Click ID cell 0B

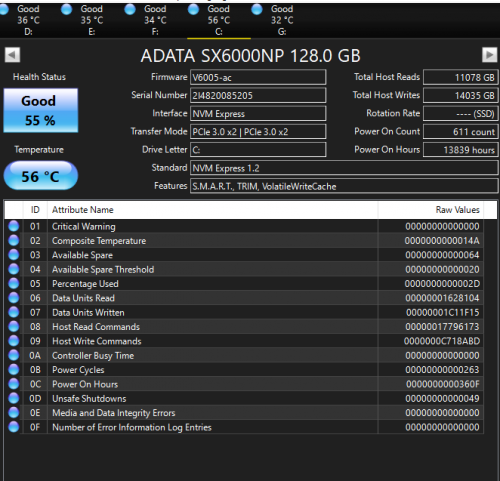click(35, 370)
